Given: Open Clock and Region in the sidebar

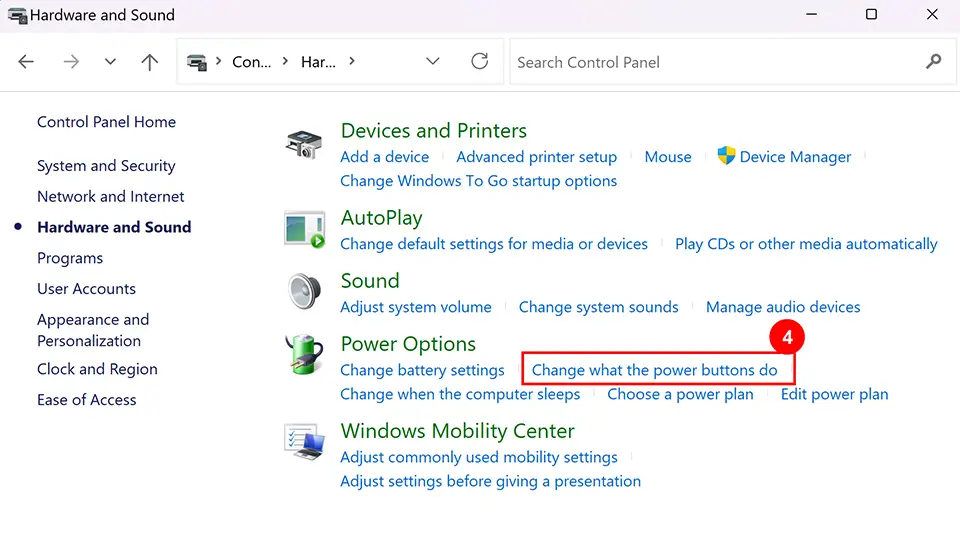Looking at the screenshot, I should coord(97,369).
